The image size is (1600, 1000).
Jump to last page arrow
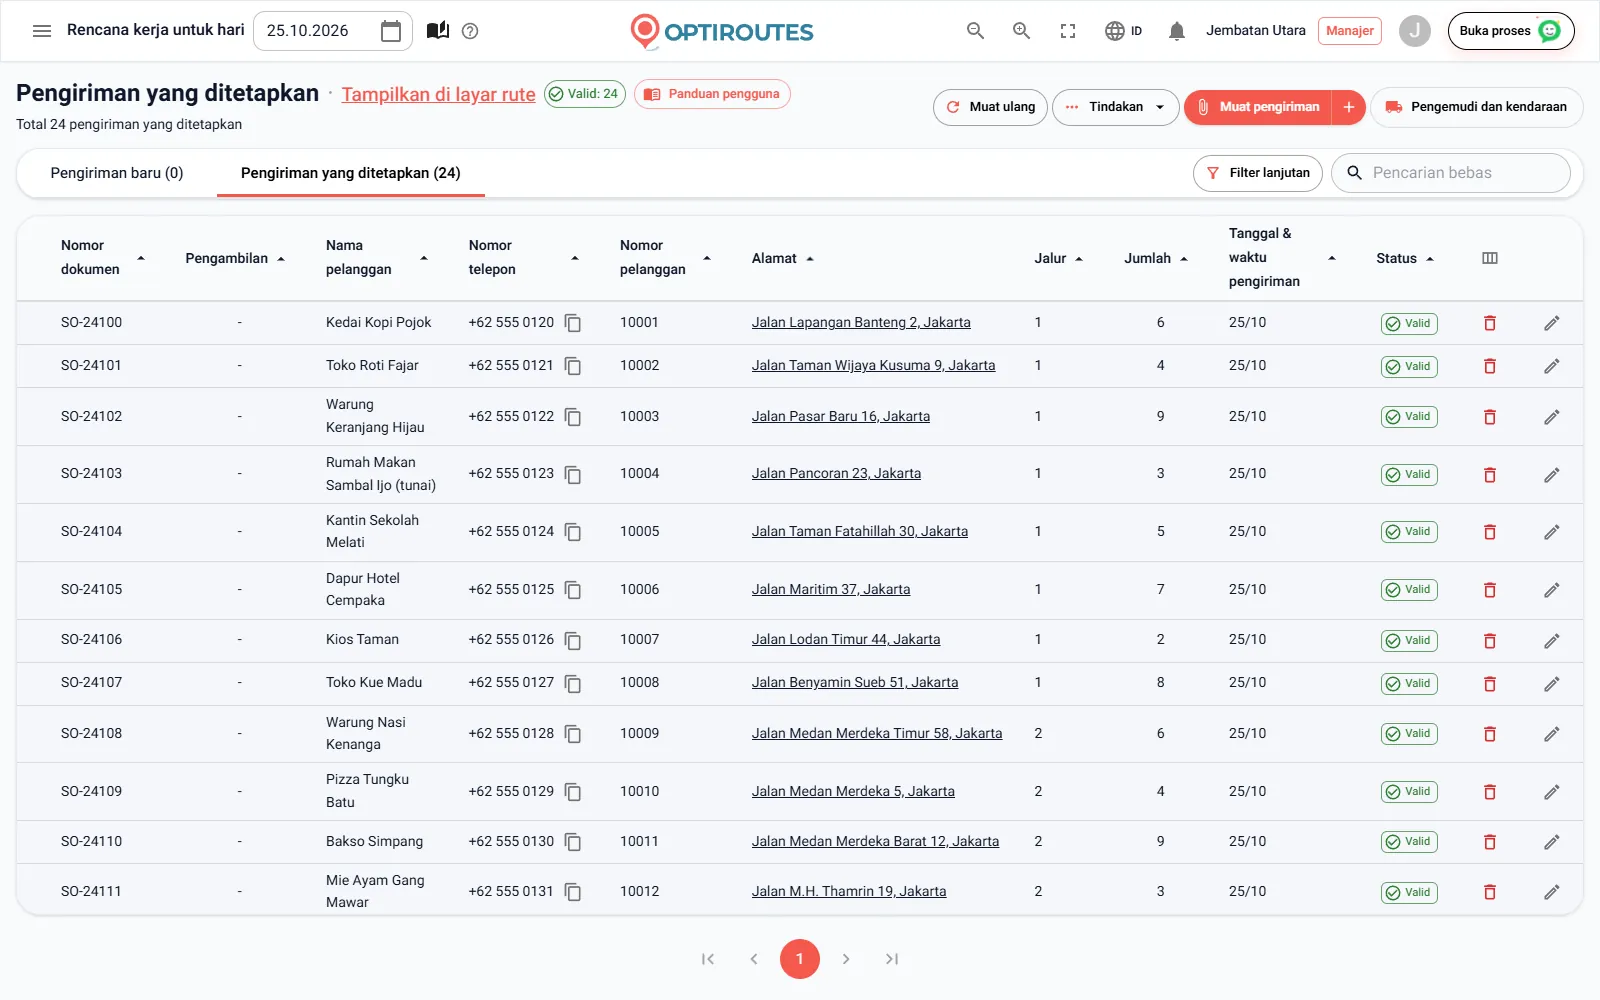[892, 959]
